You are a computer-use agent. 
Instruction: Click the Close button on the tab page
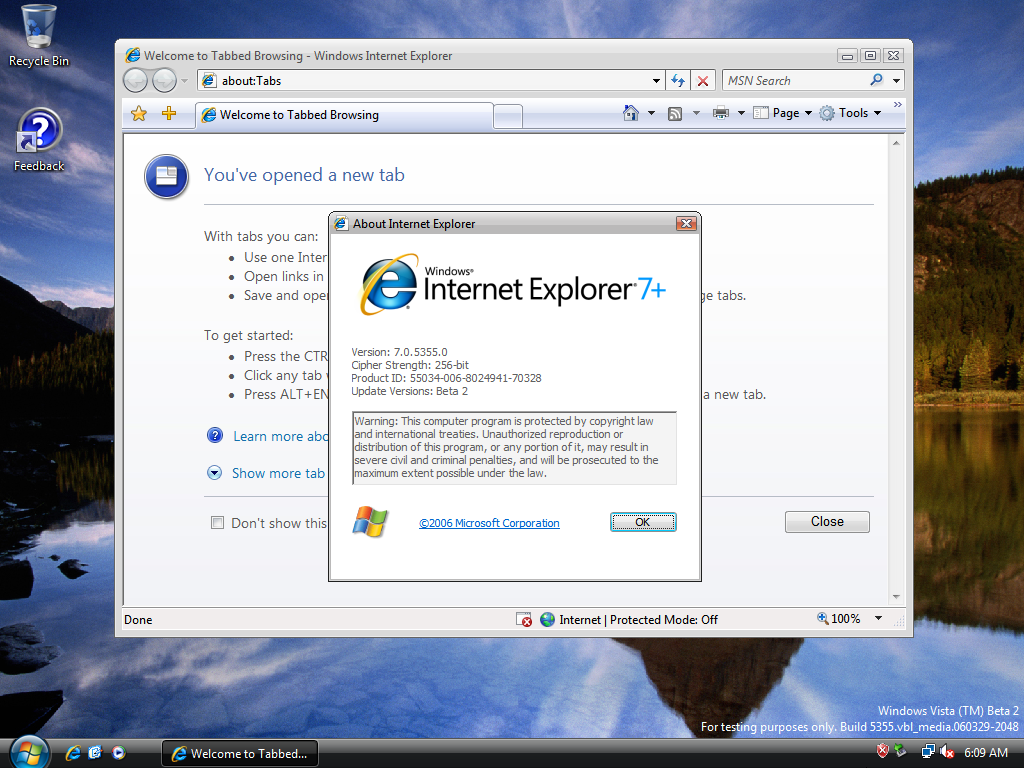(x=827, y=521)
